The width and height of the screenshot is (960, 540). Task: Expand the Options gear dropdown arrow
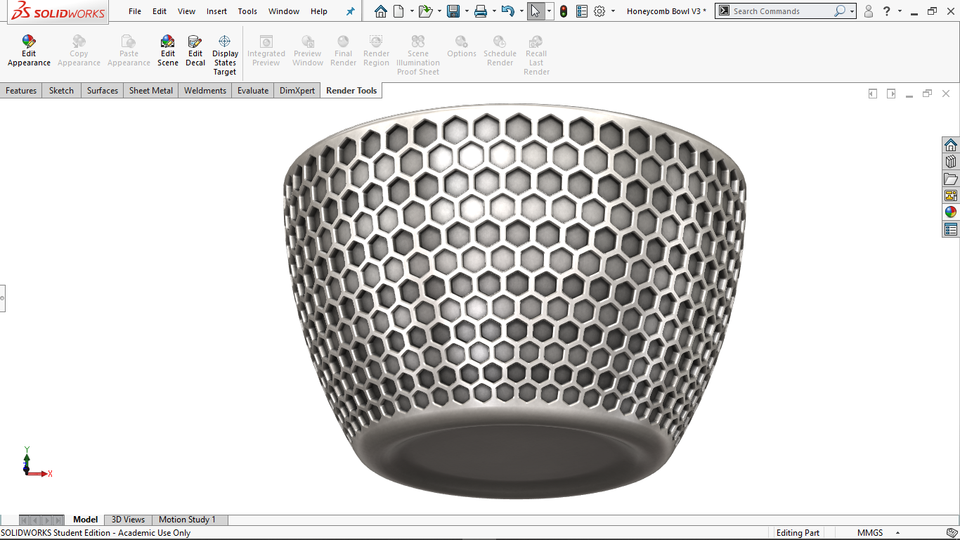[613, 12]
